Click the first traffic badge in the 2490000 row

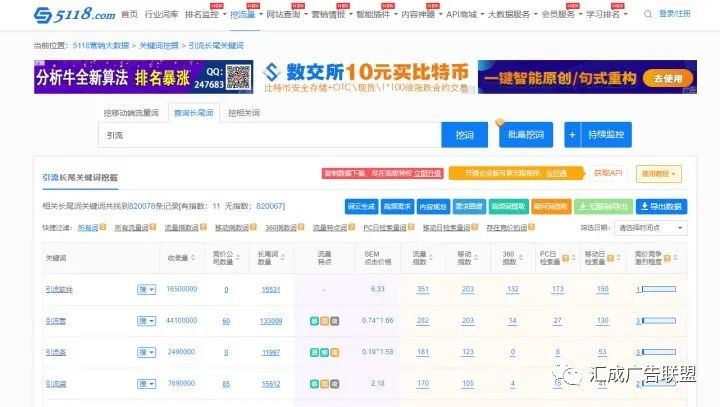pyautogui.click(x=315, y=352)
